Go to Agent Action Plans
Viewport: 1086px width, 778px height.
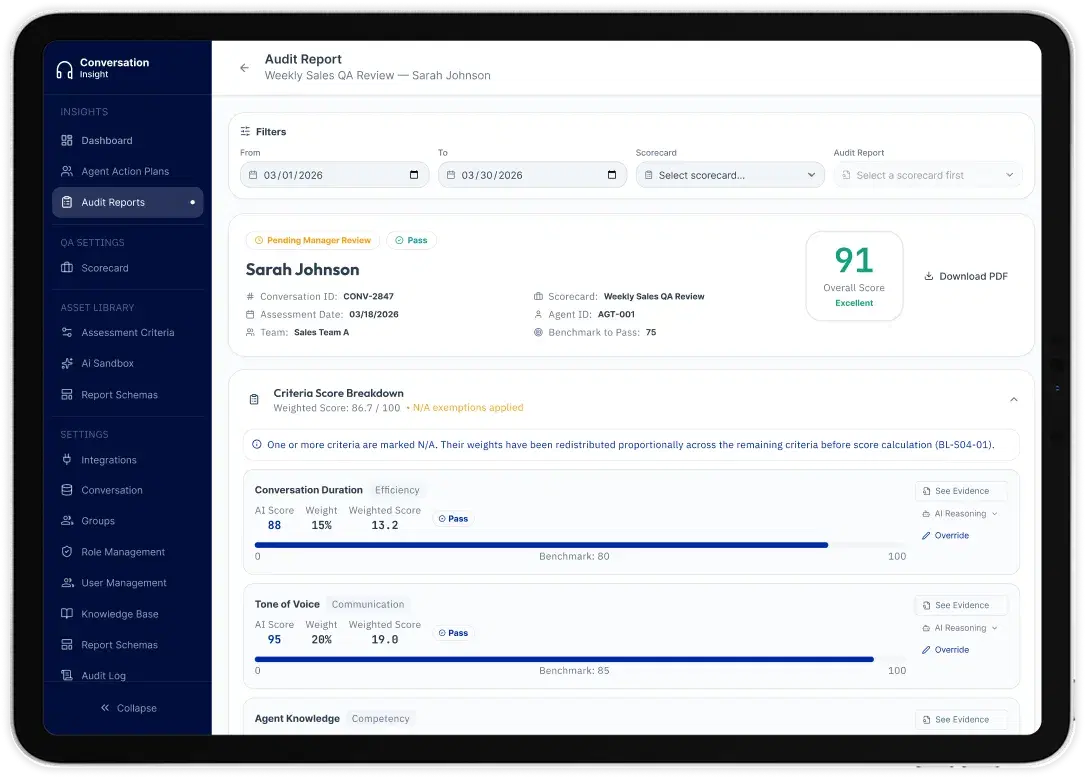click(x=127, y=171)
